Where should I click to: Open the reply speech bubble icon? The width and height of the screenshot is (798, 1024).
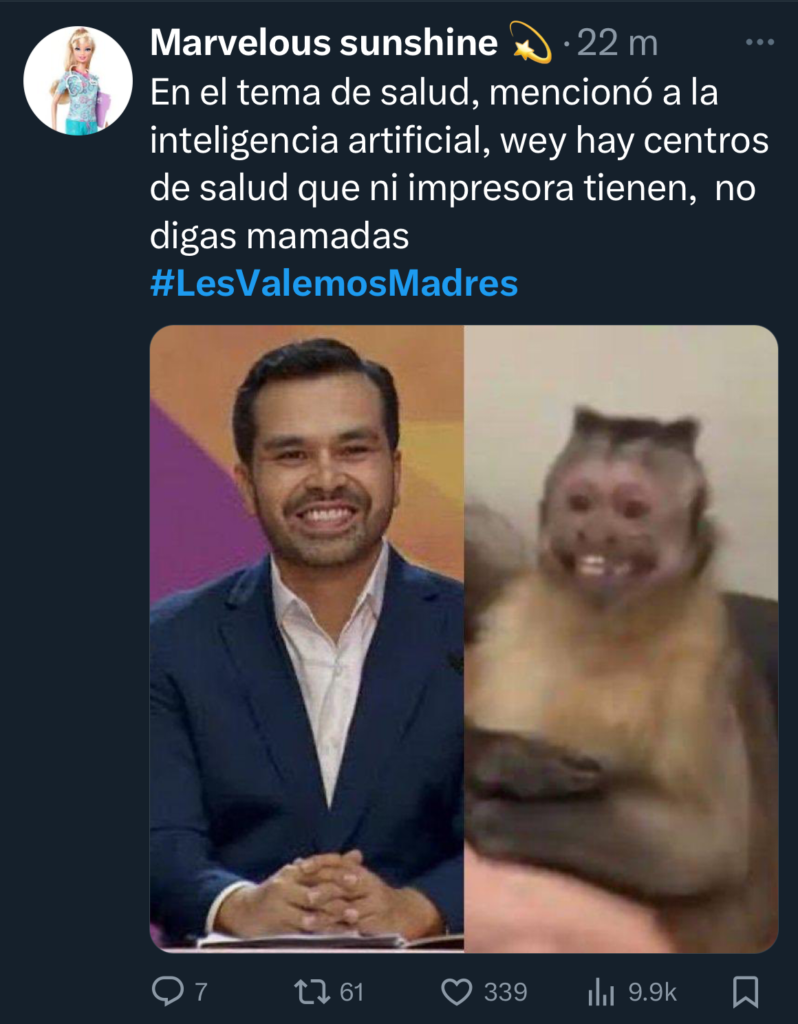pyautogui.click(x=168, y=991)
